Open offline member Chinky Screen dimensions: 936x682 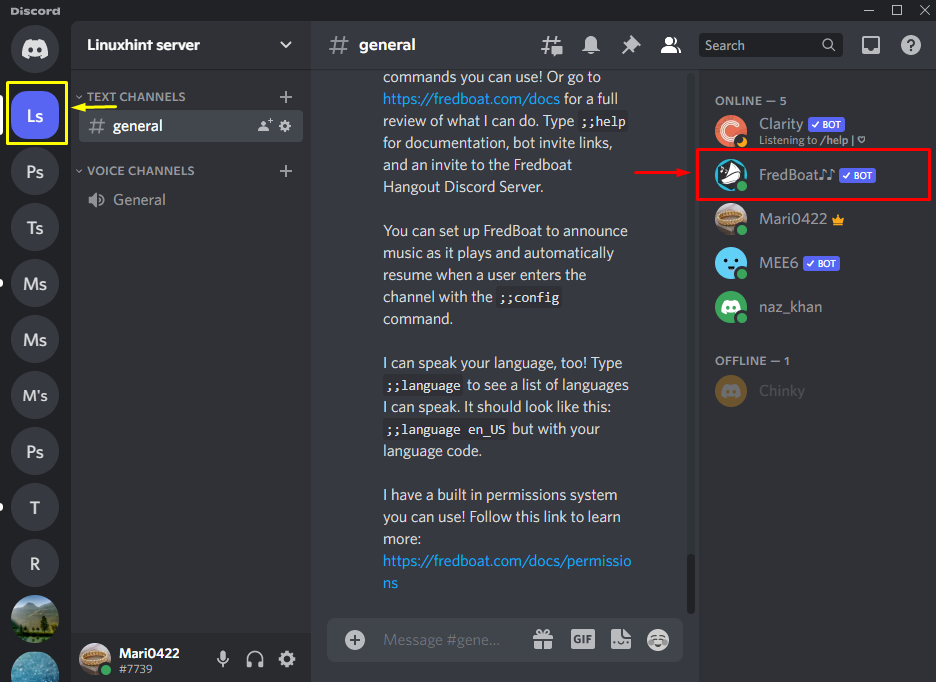coord(814,391)
